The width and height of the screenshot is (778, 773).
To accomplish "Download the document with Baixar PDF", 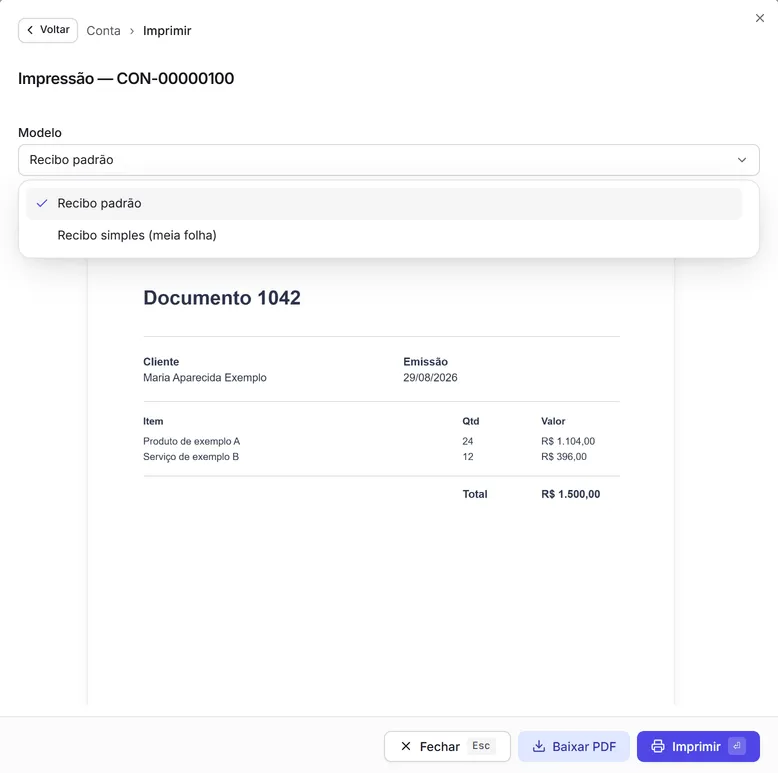I will click(x=574, y=746).
